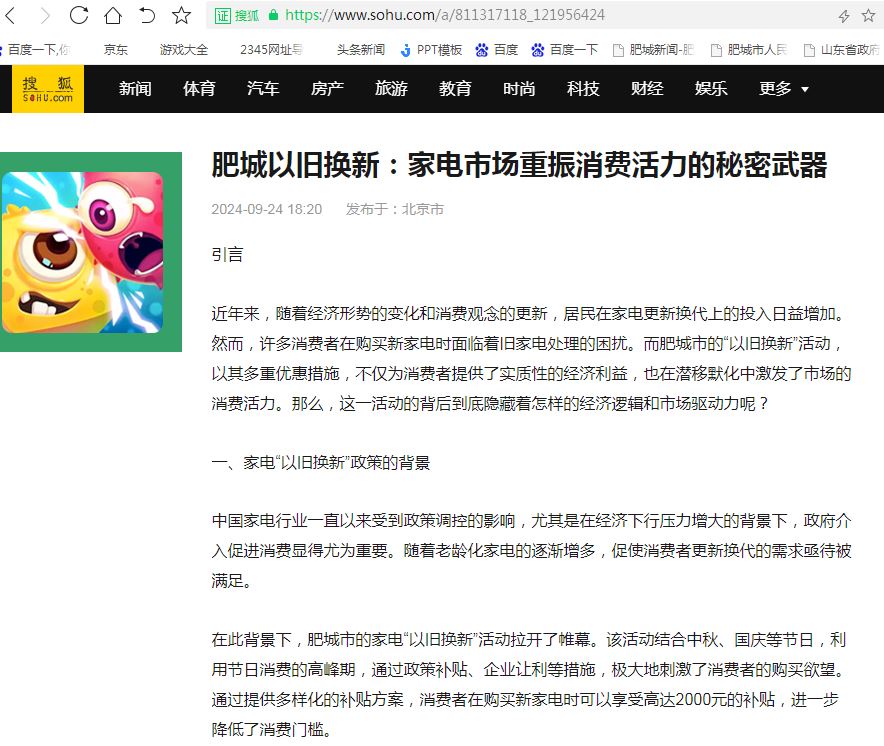Click the heading 一、家电“以旧换新”政策的背景
Image resolution: width=884 pixels, height=746 pixels.
321,463
